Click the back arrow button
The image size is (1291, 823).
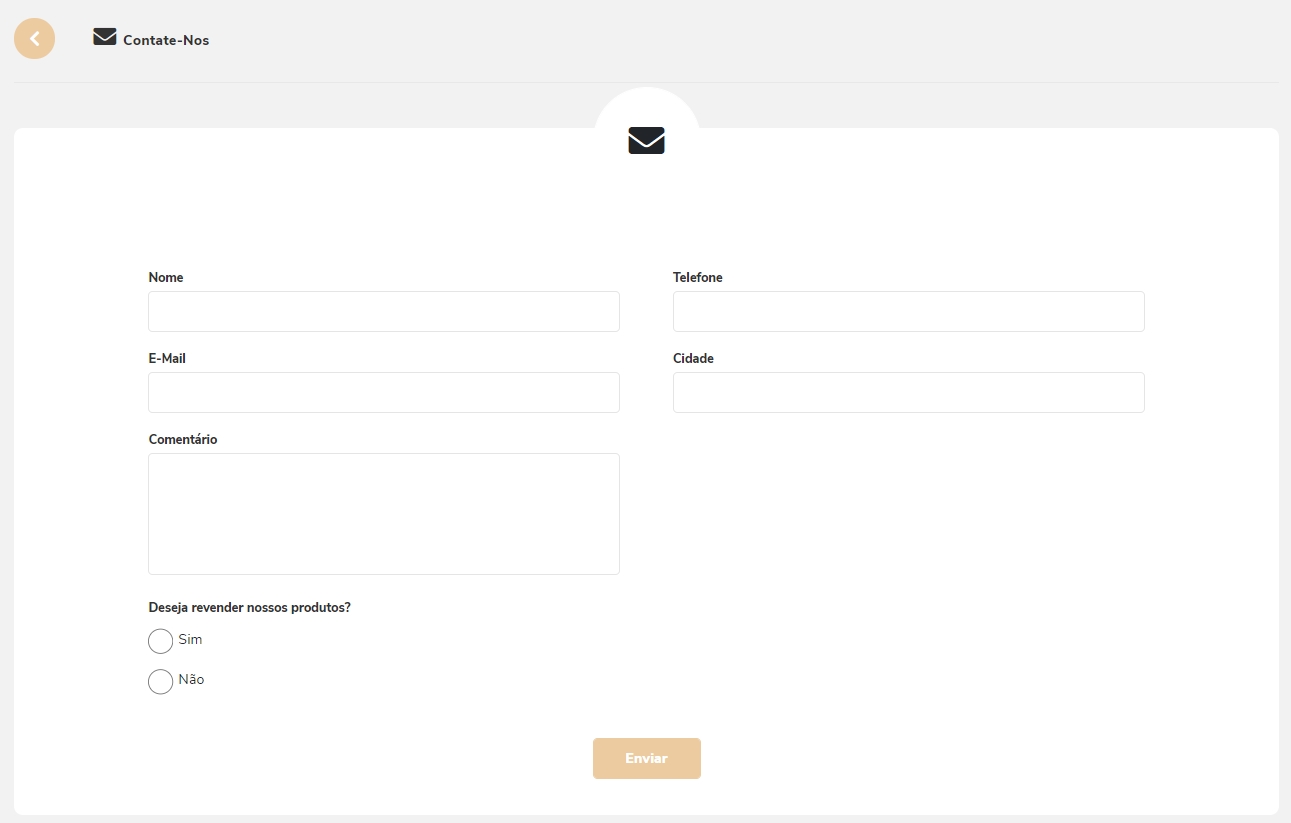click(34, 39)
